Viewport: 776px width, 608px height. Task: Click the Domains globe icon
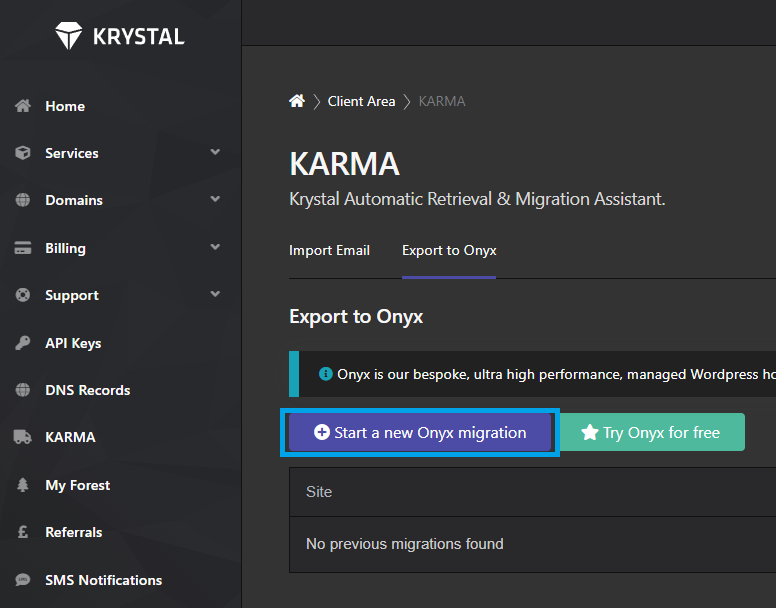[x=23, y=200]
